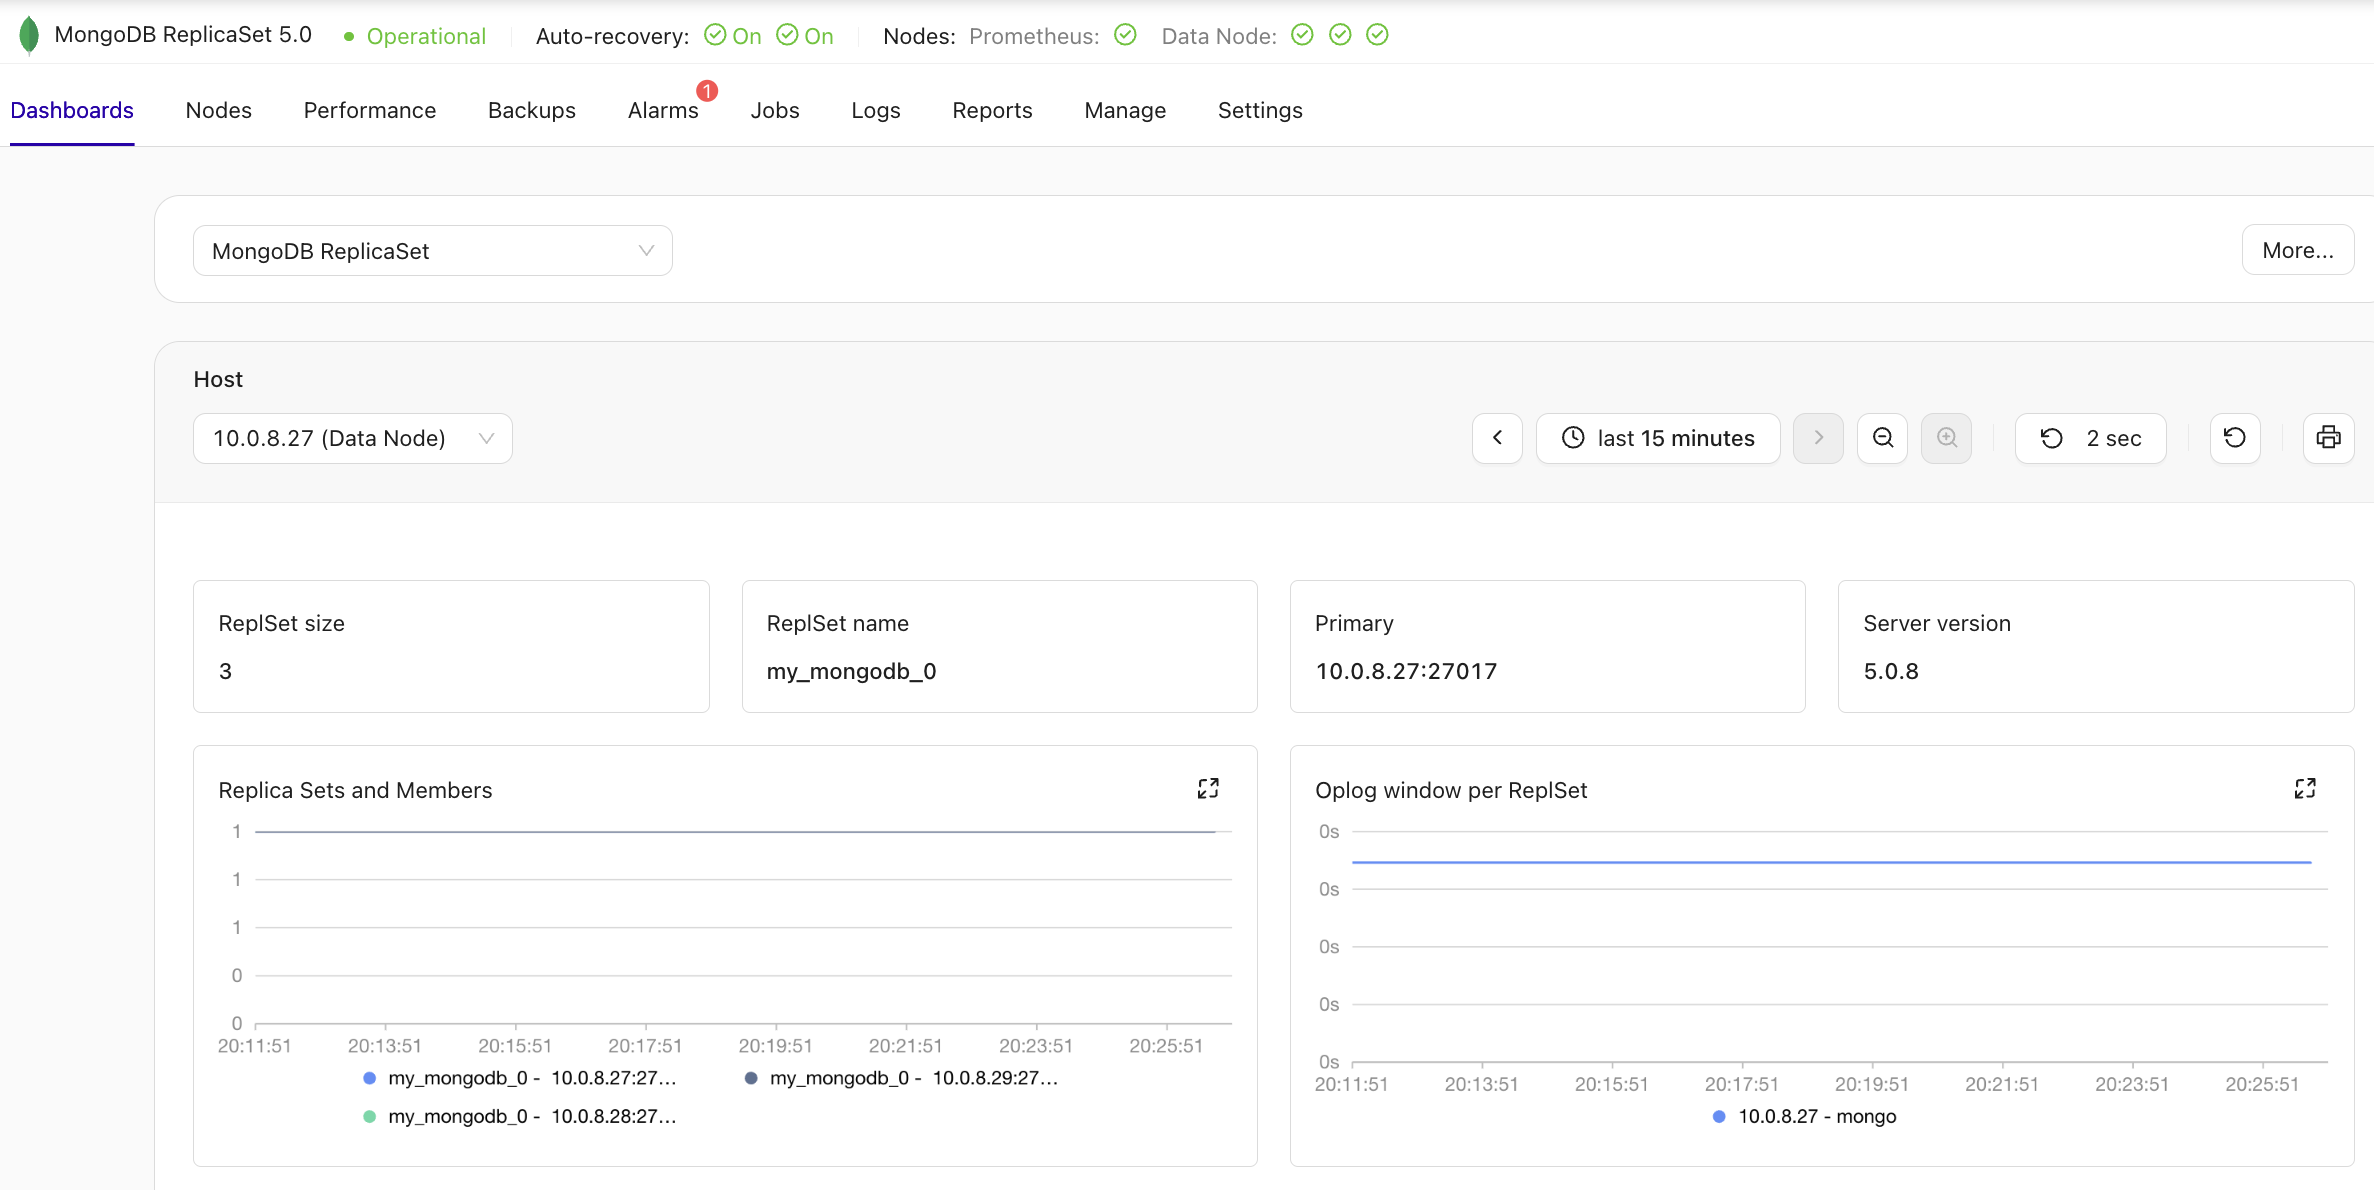2374x1190 pixels.
Task: Open the Manage tab
Action: (1125, 110)
